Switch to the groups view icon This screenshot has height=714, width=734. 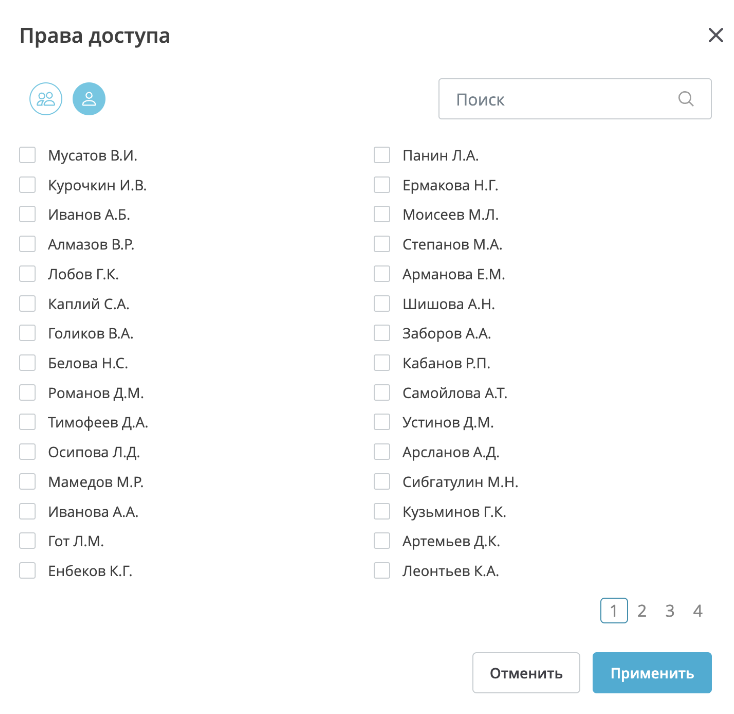(46, 98)
